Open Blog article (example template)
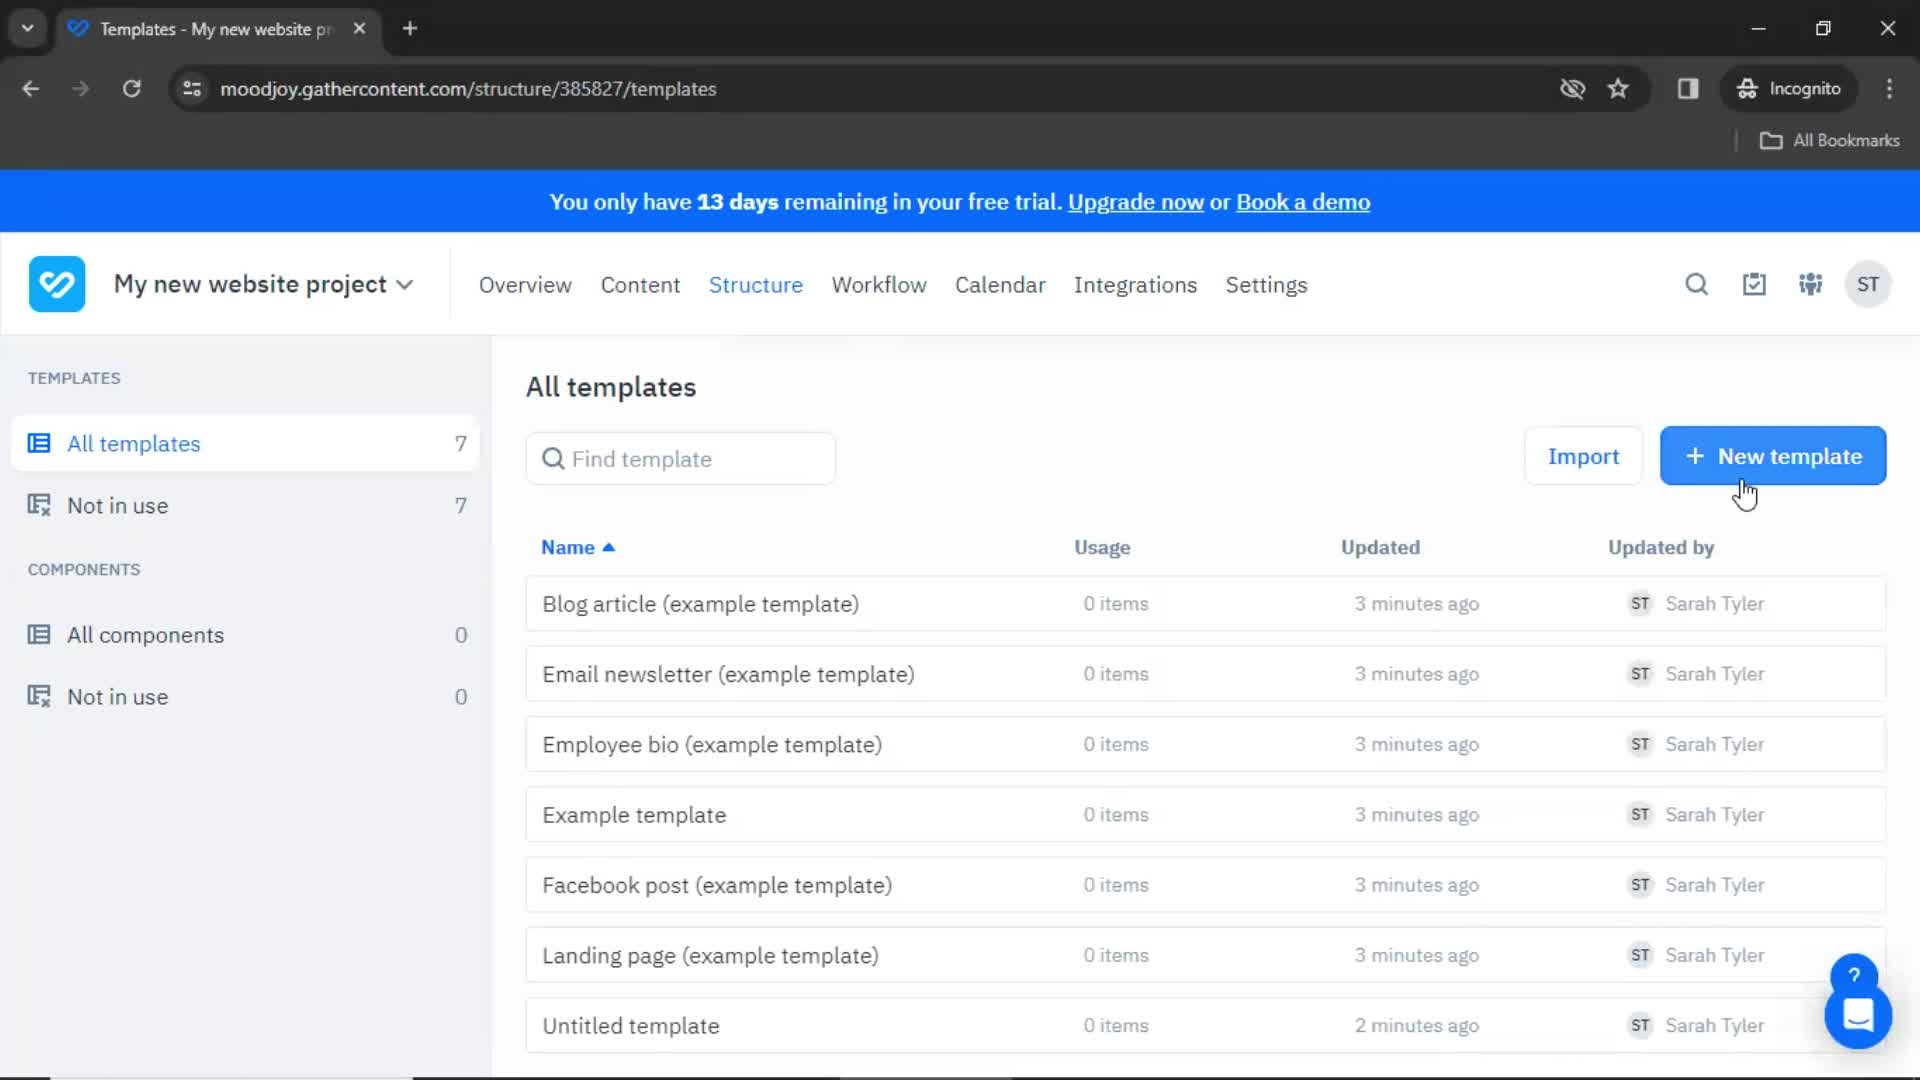This screenshot has height=1080, width=1920. [x=1205, y=604]
